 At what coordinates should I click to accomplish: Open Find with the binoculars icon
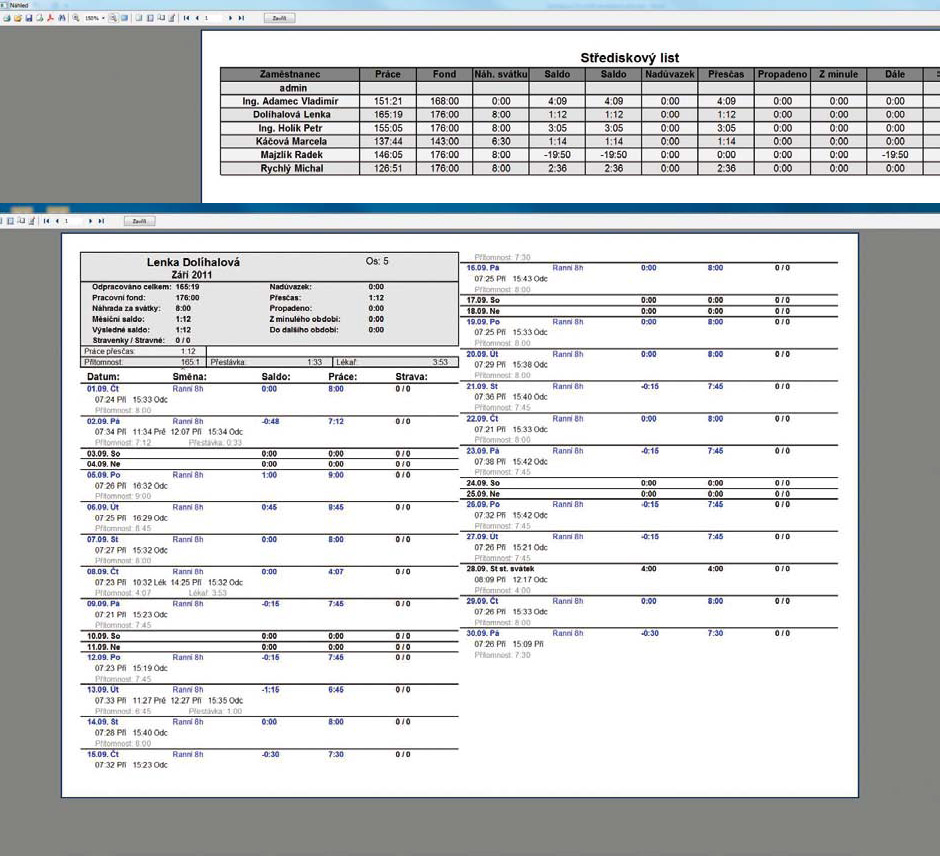tap(62, 18)
